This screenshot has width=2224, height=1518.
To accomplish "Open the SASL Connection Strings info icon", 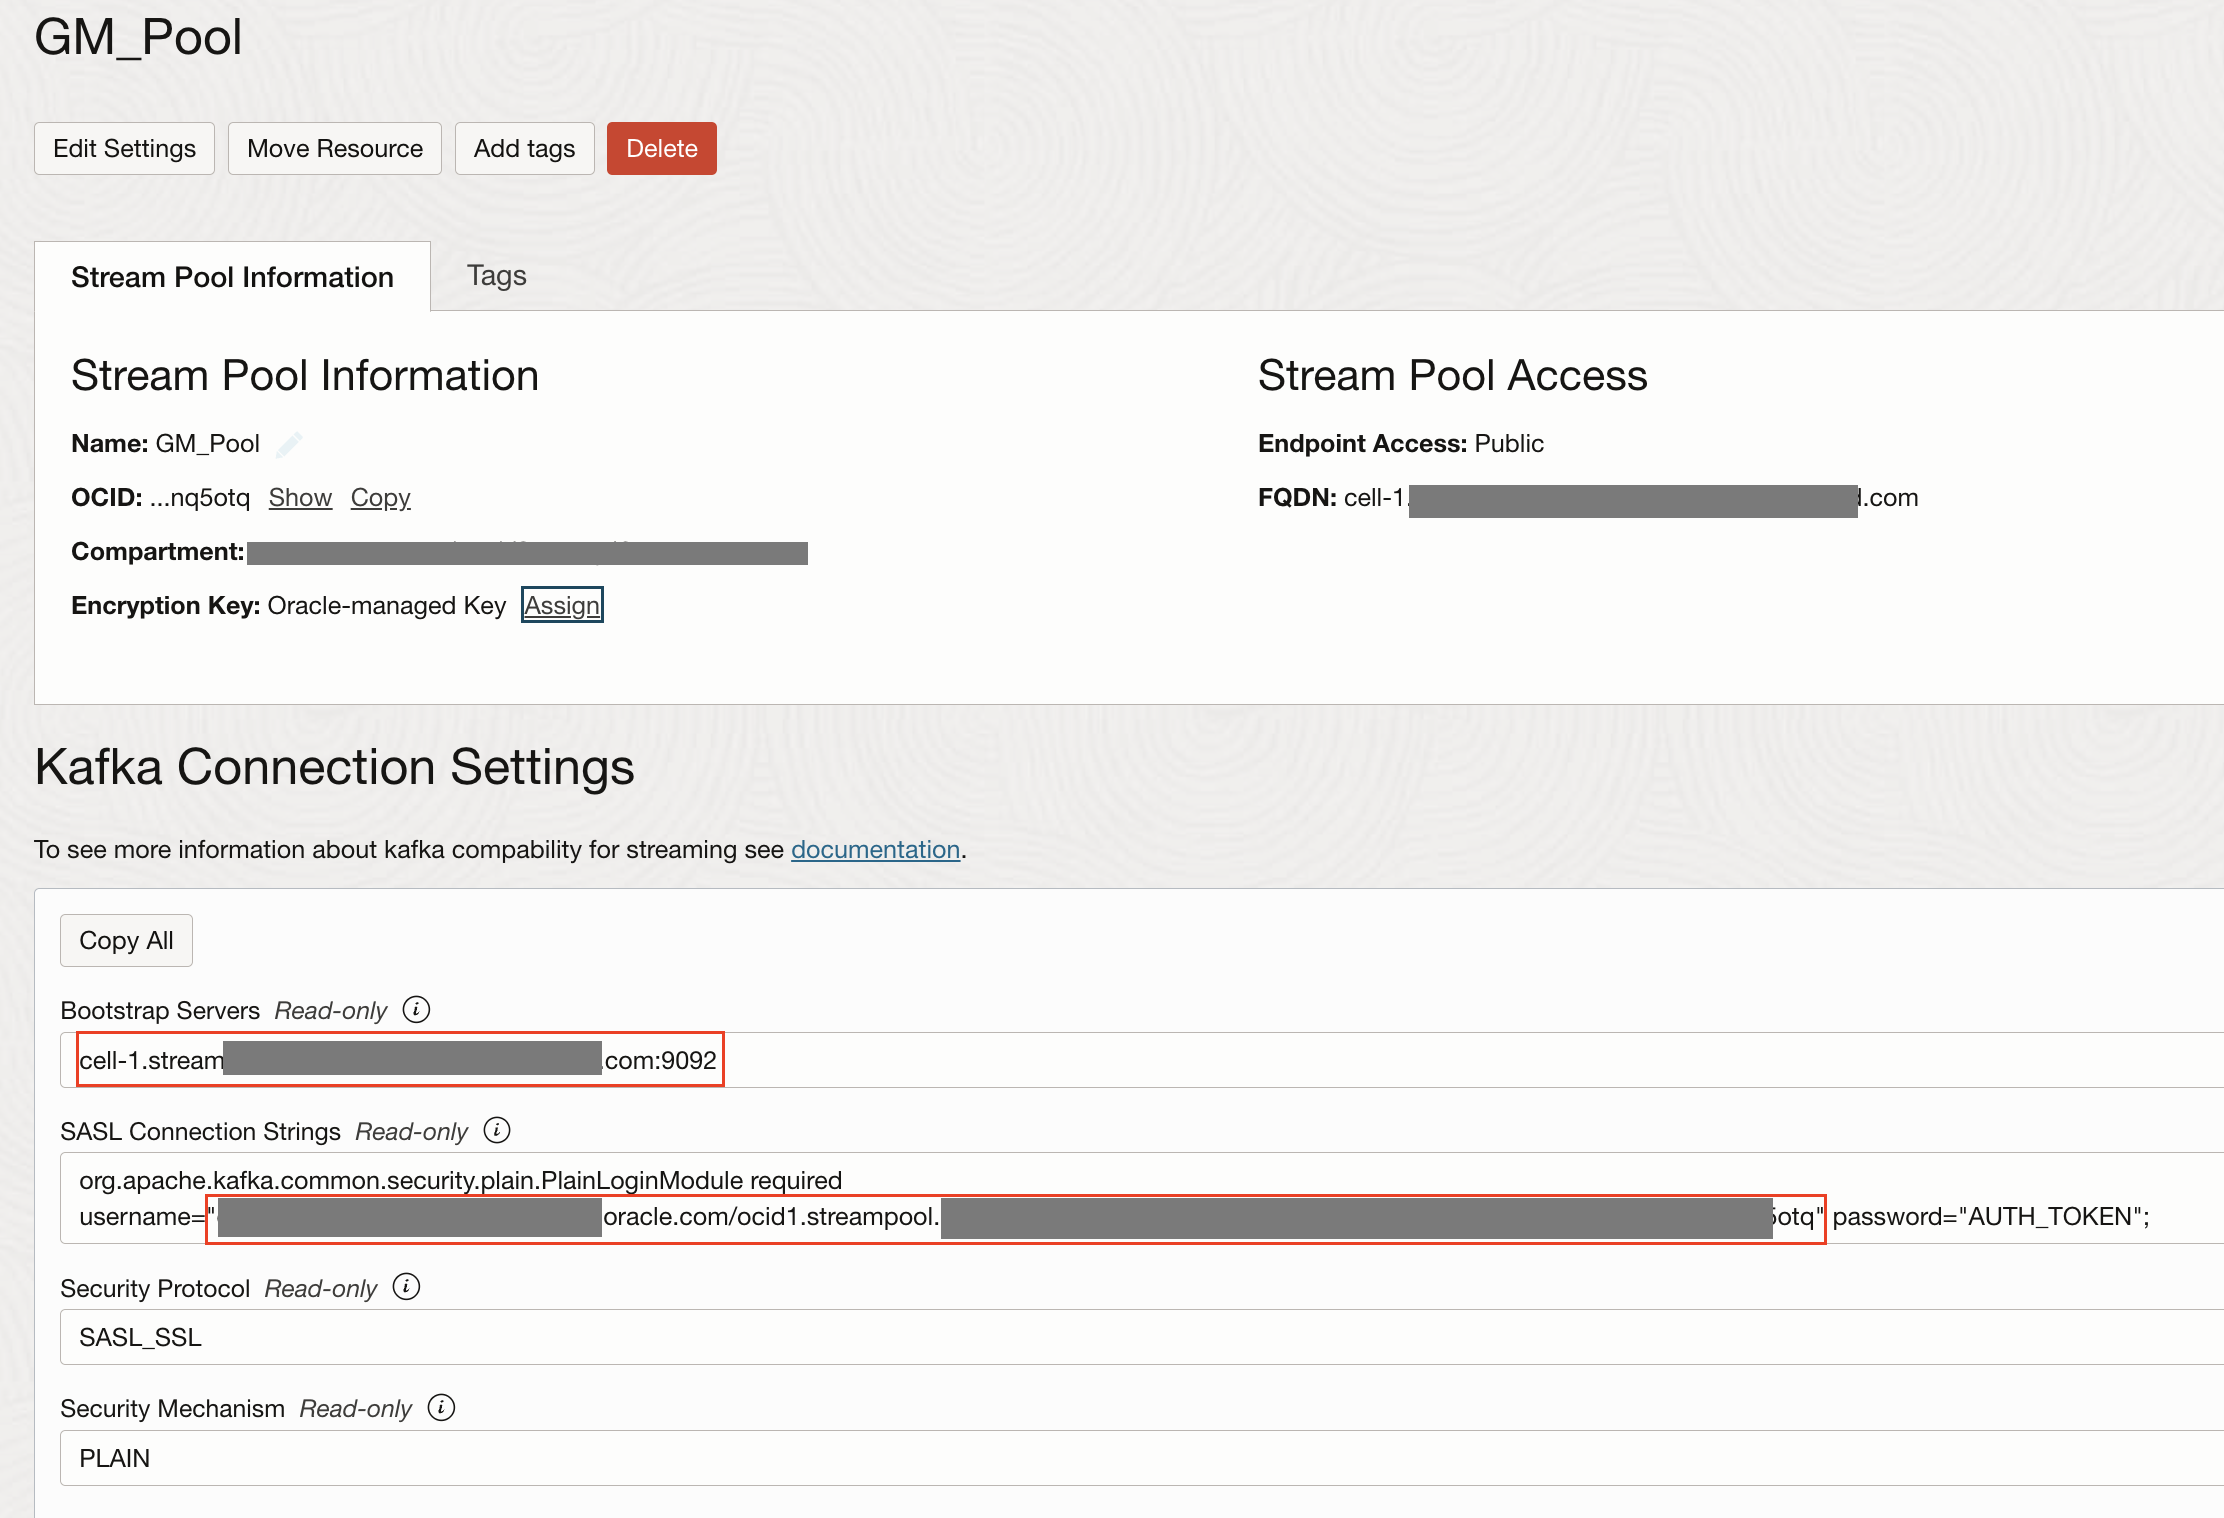I will click(497, 1131).
